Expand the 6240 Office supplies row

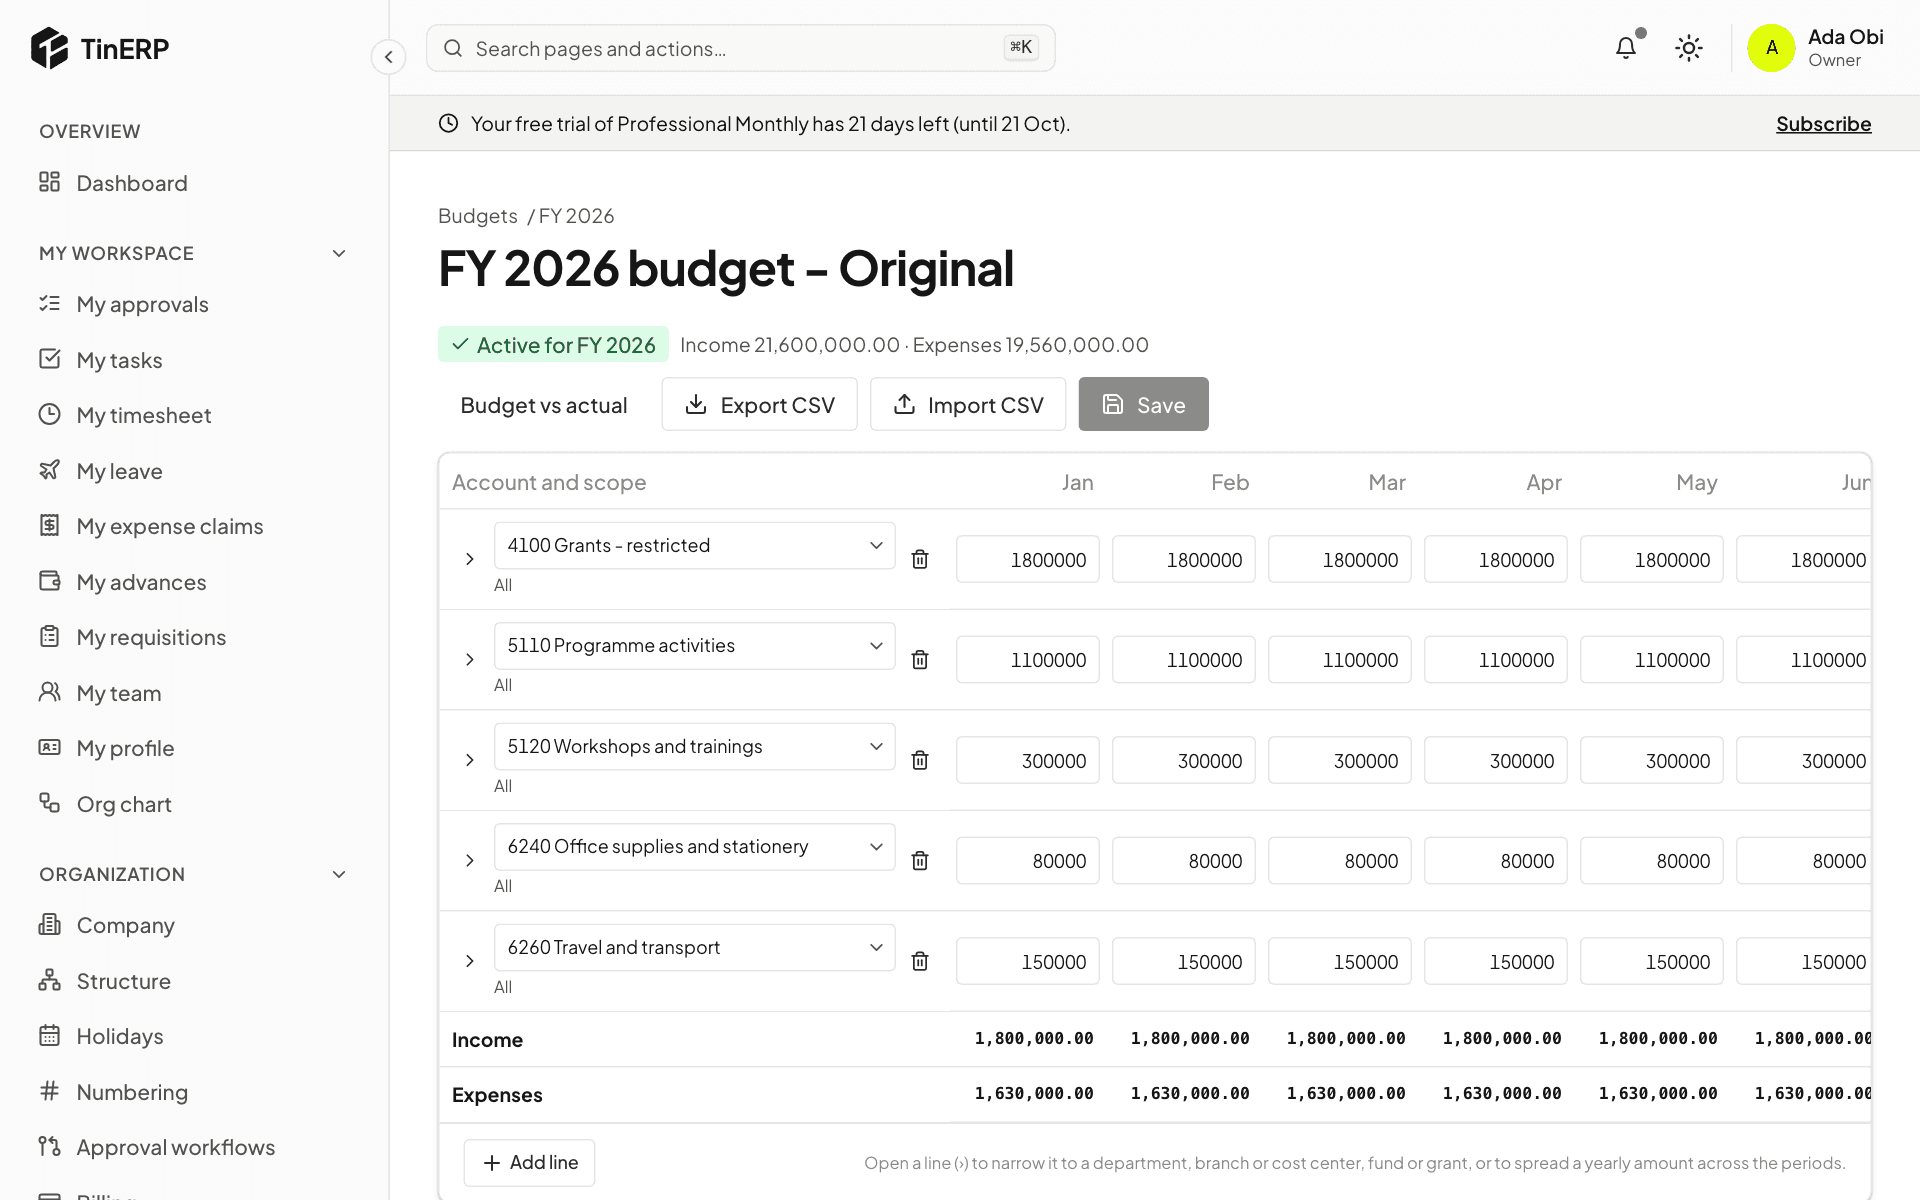(x=469, y=860)
